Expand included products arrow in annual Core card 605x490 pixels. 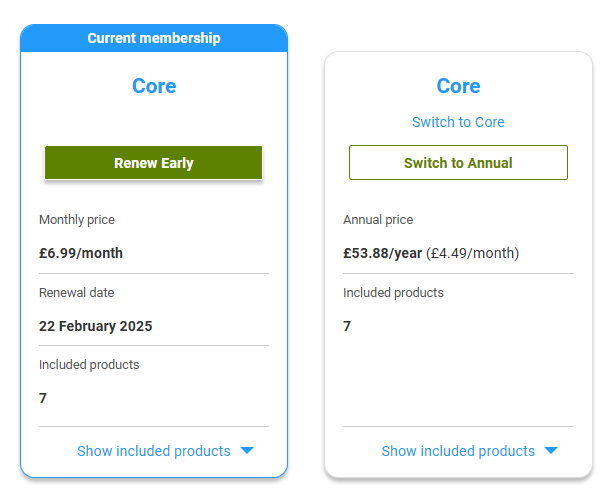click(x=551, y=450)
